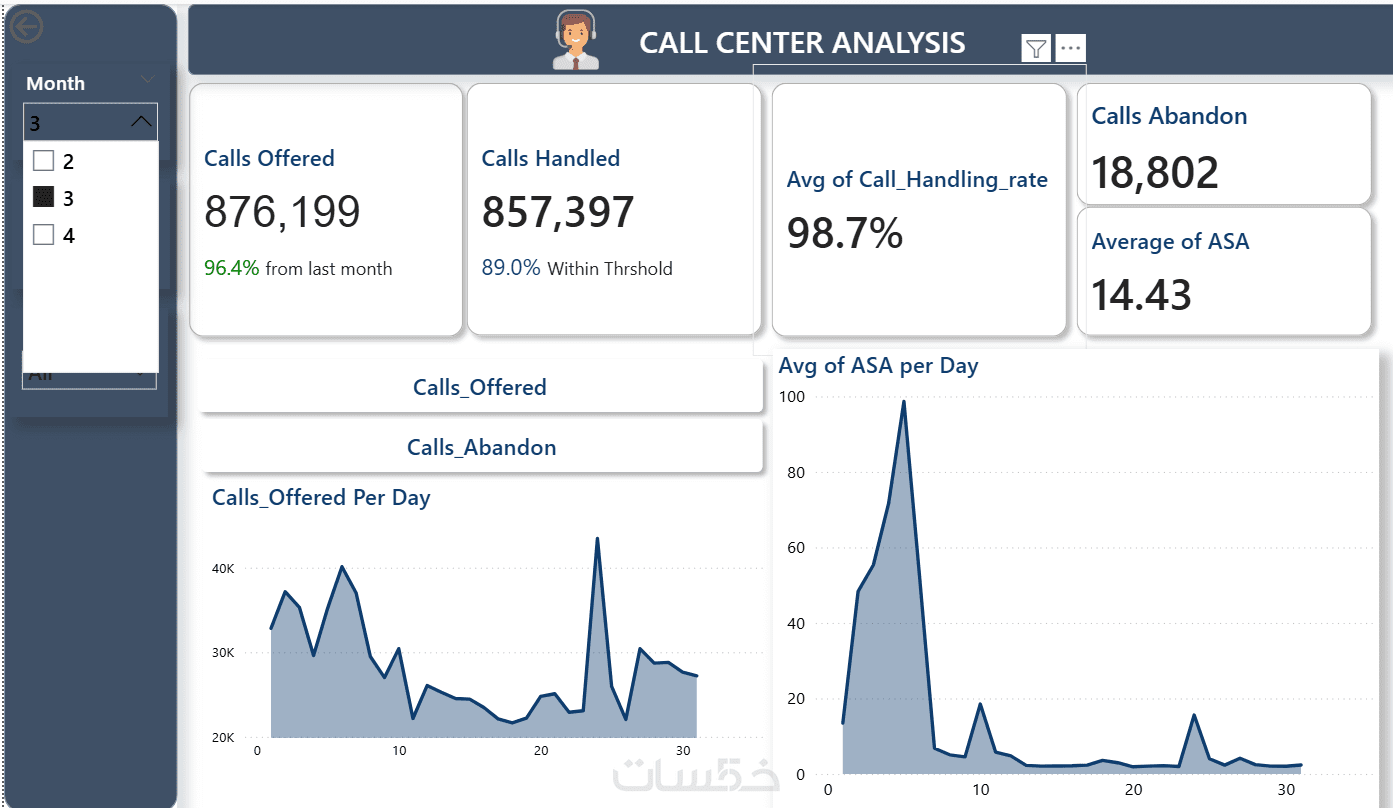Click the Calls_Offered Per Day chart title

tap(321, 498)
